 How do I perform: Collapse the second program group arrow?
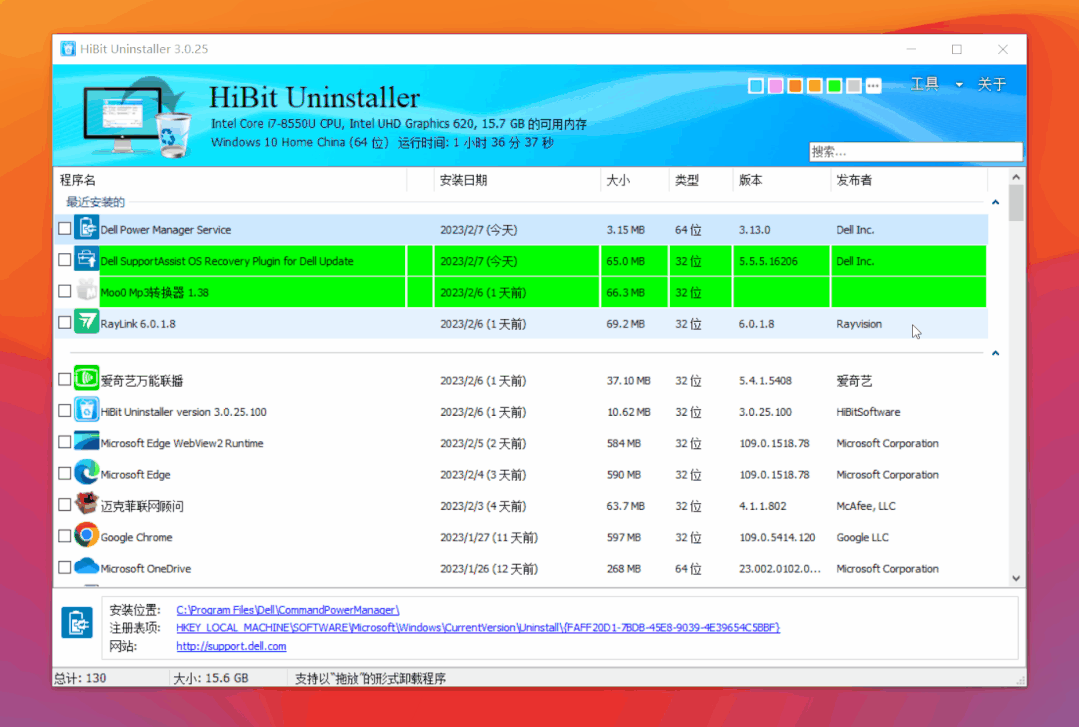click(995, 353)
